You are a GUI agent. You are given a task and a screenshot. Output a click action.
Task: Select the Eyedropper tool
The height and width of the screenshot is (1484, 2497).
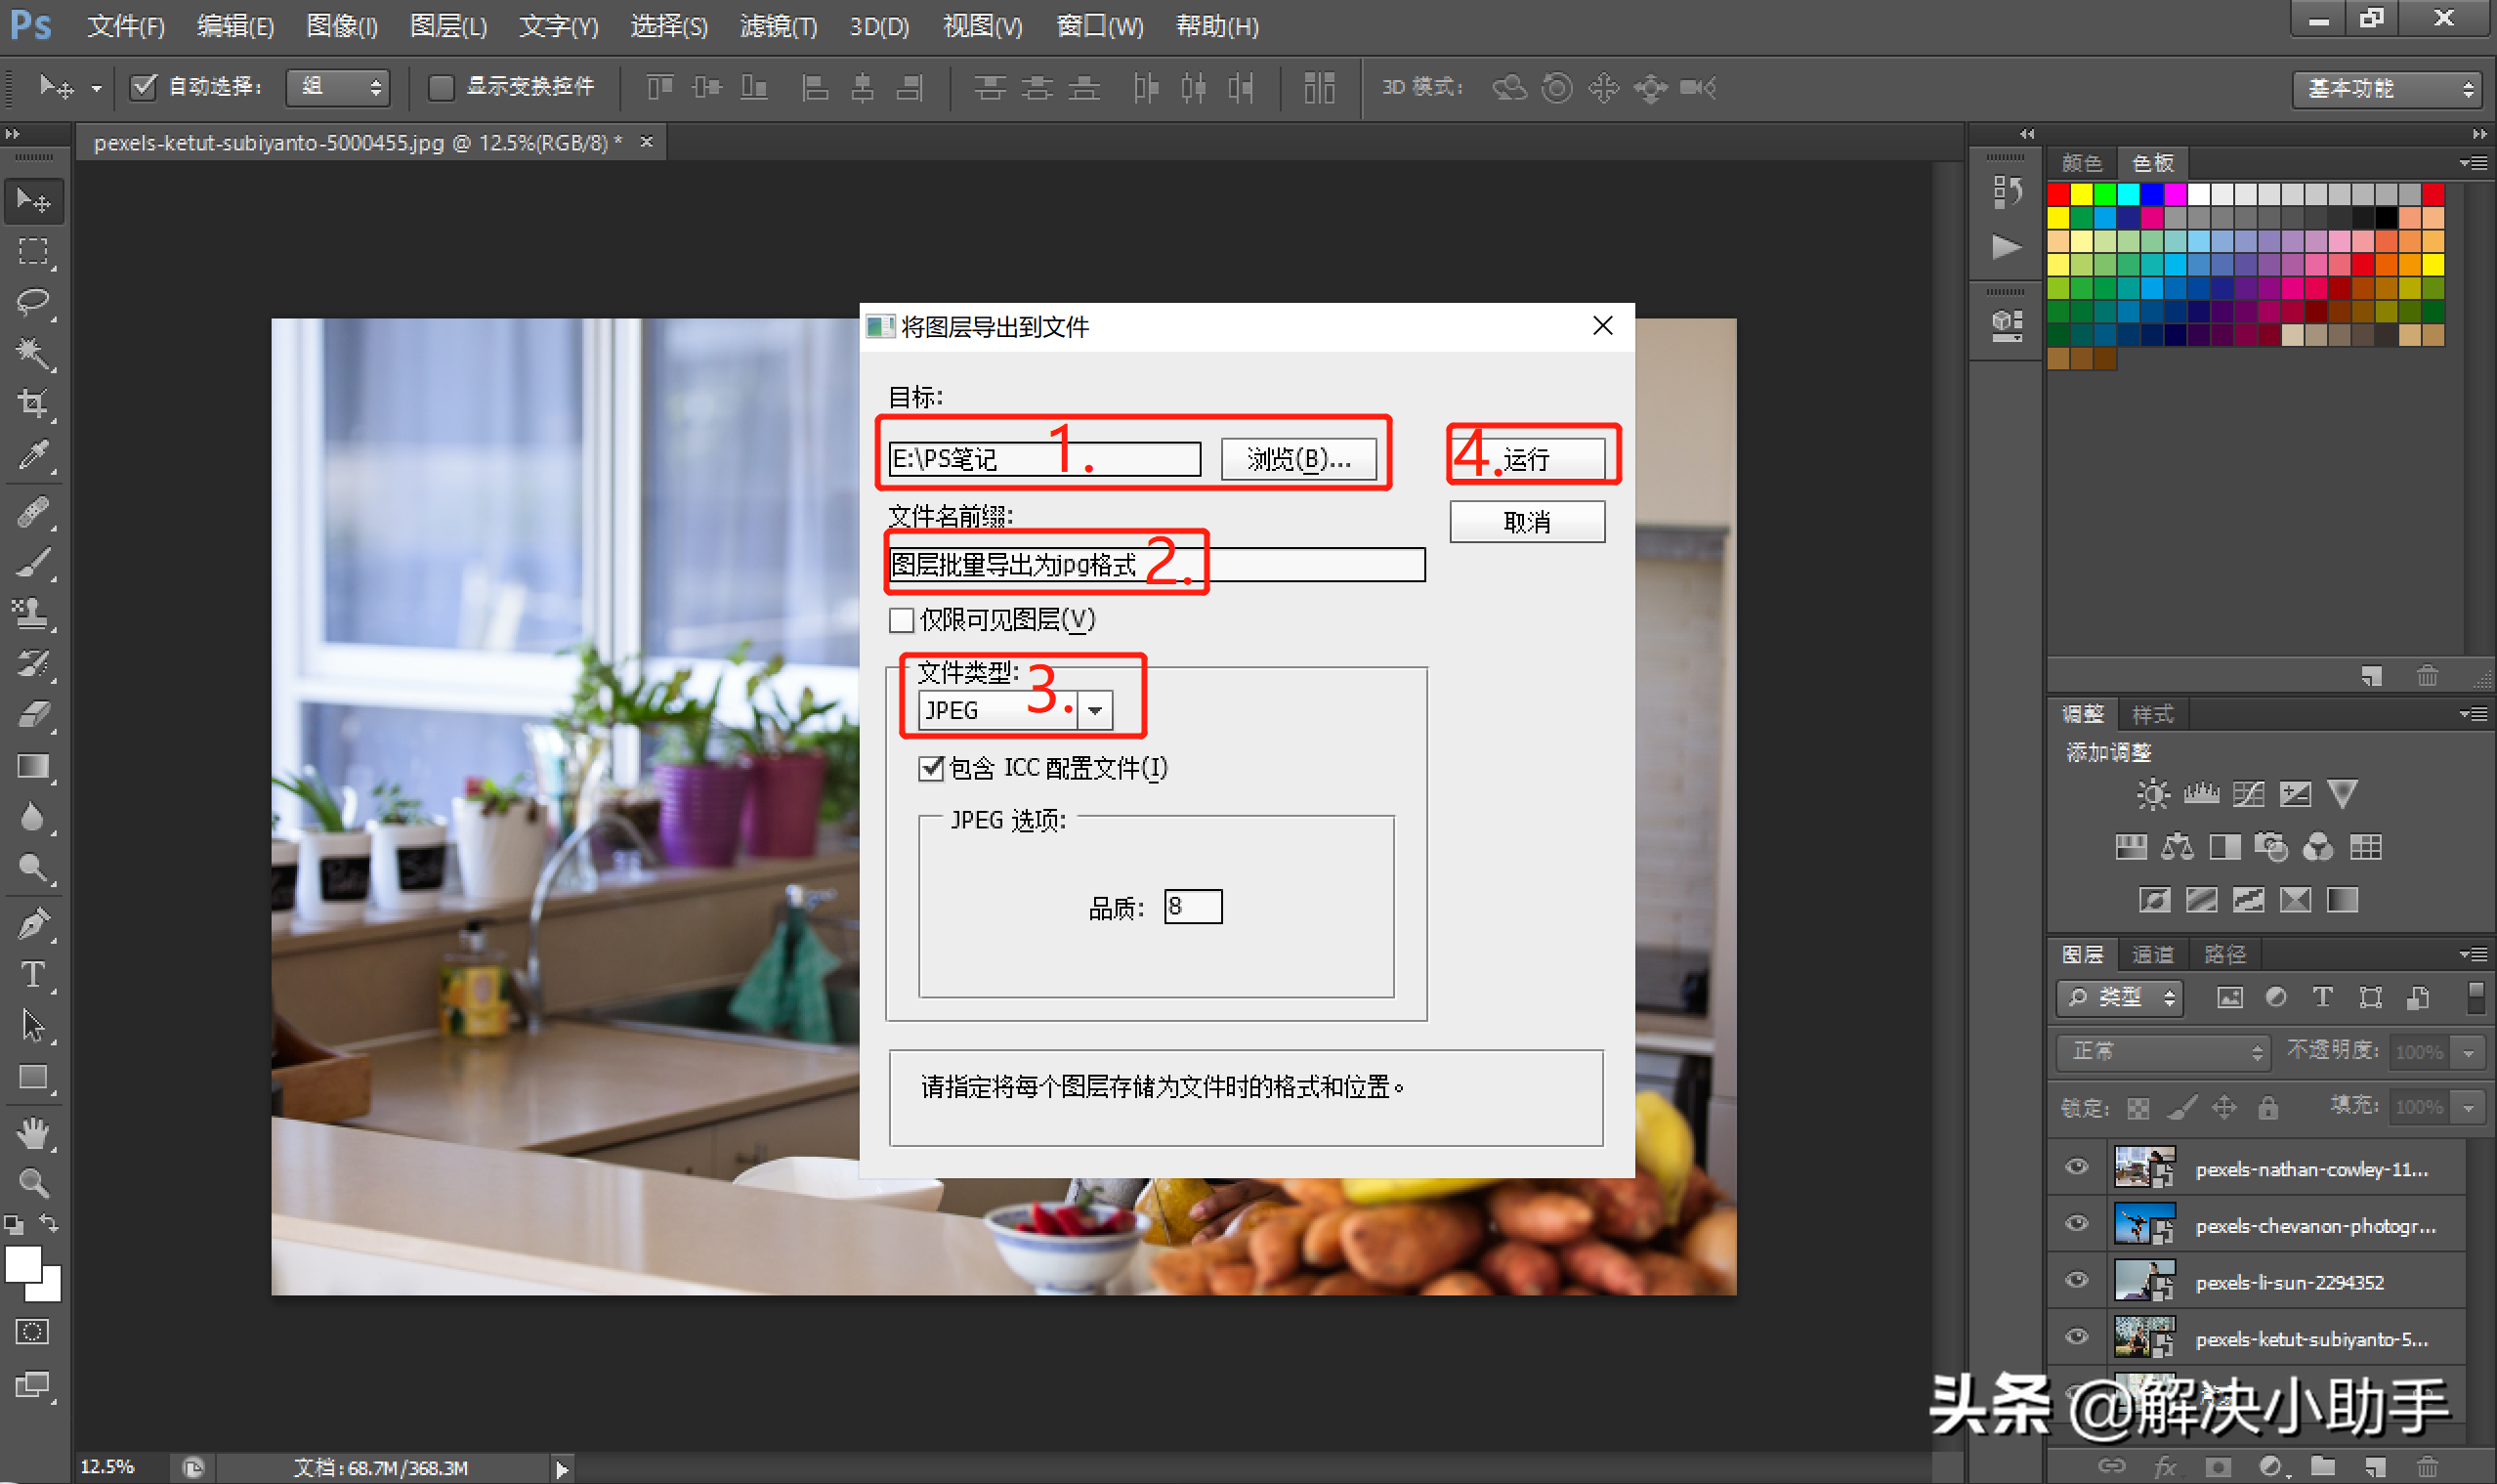(34, 455)
